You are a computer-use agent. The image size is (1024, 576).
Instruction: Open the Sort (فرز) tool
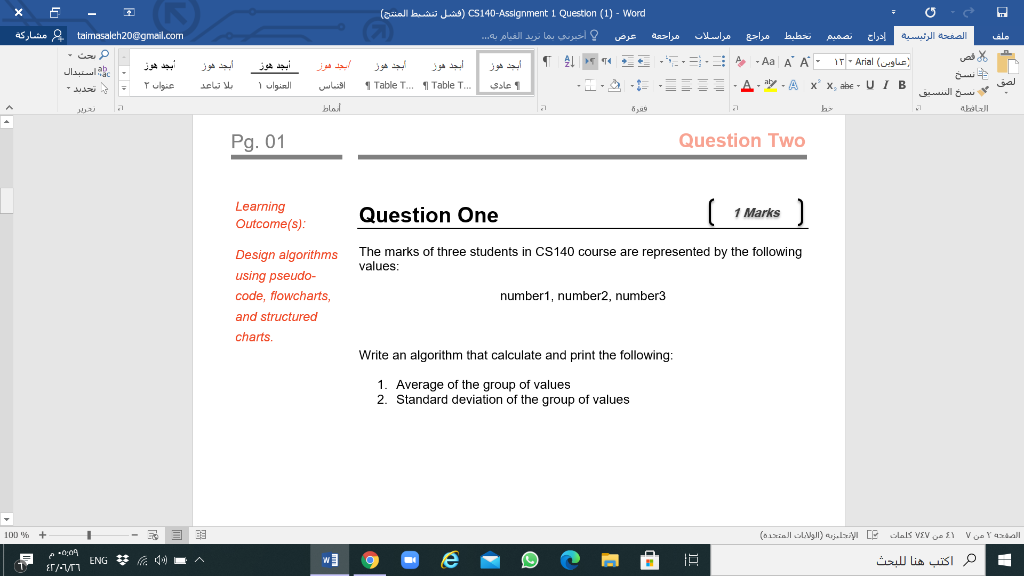click(x=569, y=60)
